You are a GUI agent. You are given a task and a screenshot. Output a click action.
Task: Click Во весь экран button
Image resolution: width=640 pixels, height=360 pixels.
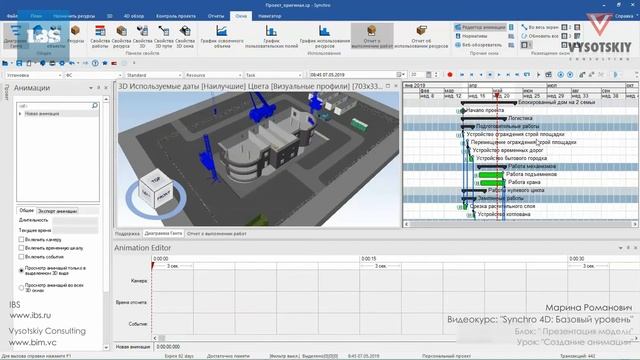click(540, 27)
